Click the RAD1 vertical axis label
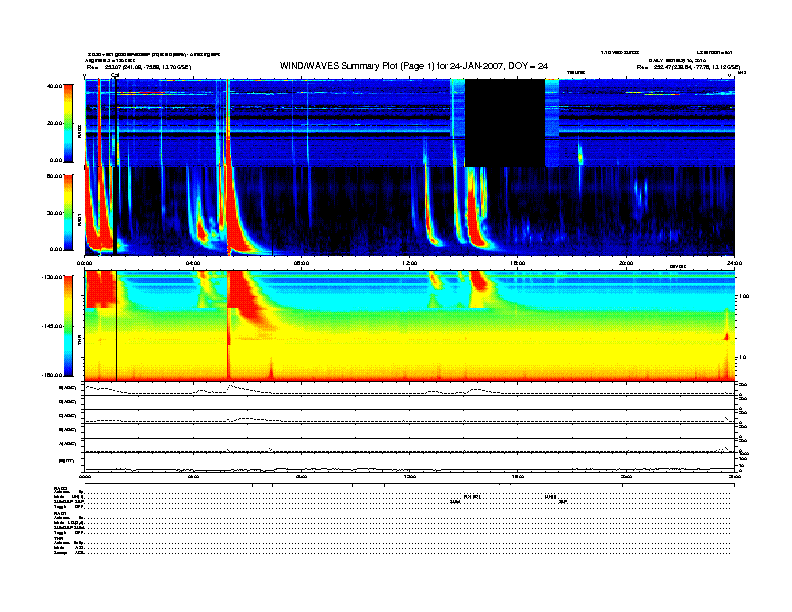Screen dimensions: 792x612 [x=79, y=220]
